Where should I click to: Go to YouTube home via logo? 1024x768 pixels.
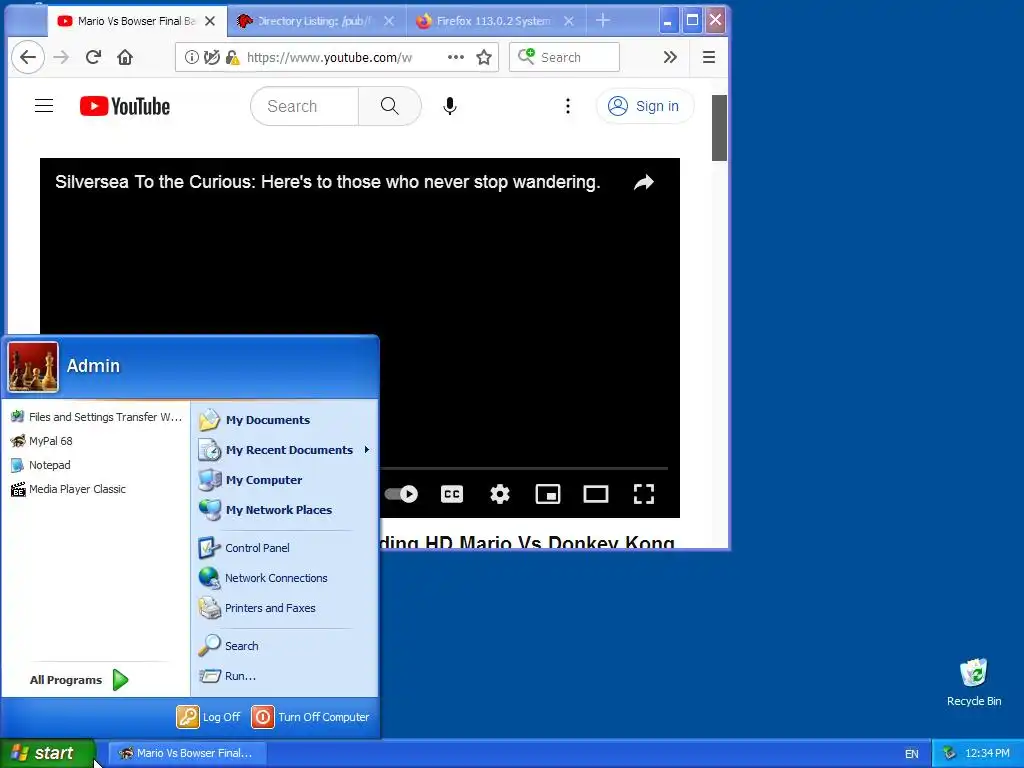pos(125,106)
